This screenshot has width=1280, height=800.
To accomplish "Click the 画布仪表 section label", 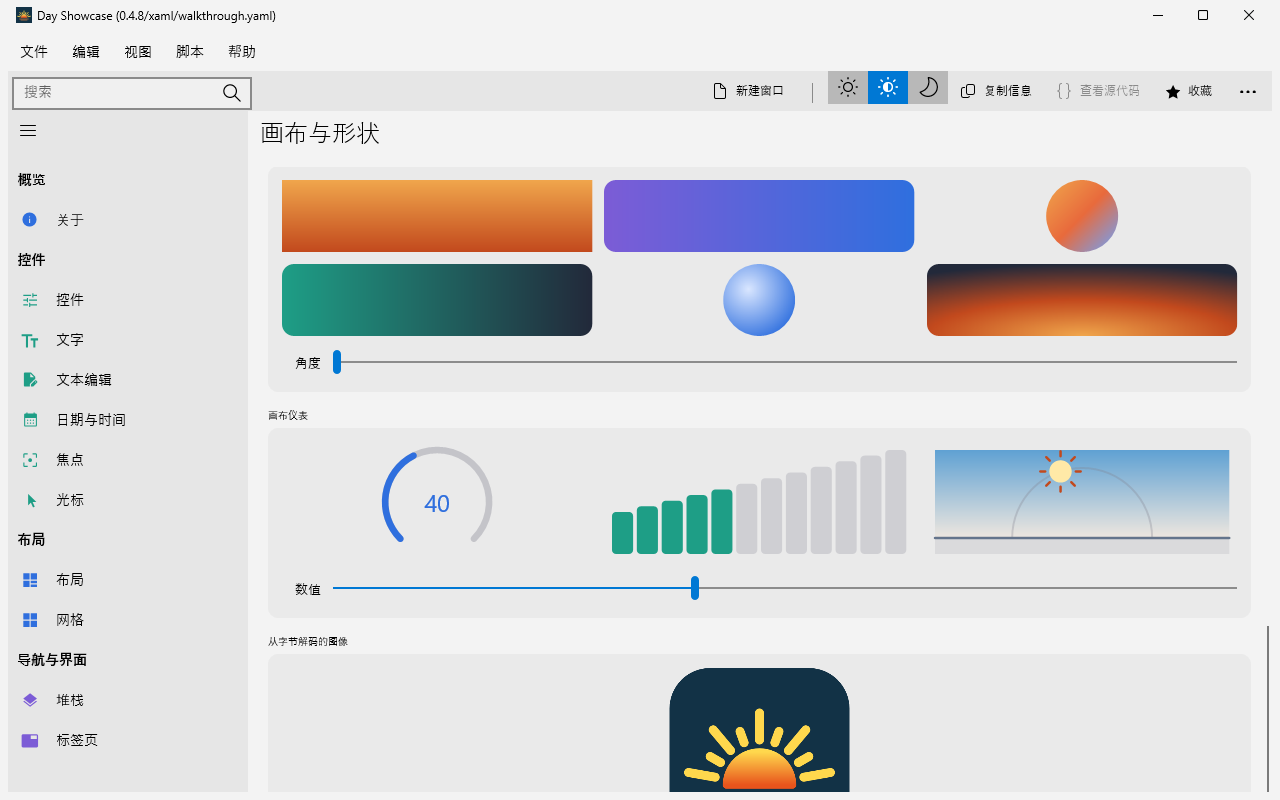I will (x=288, y=415).
